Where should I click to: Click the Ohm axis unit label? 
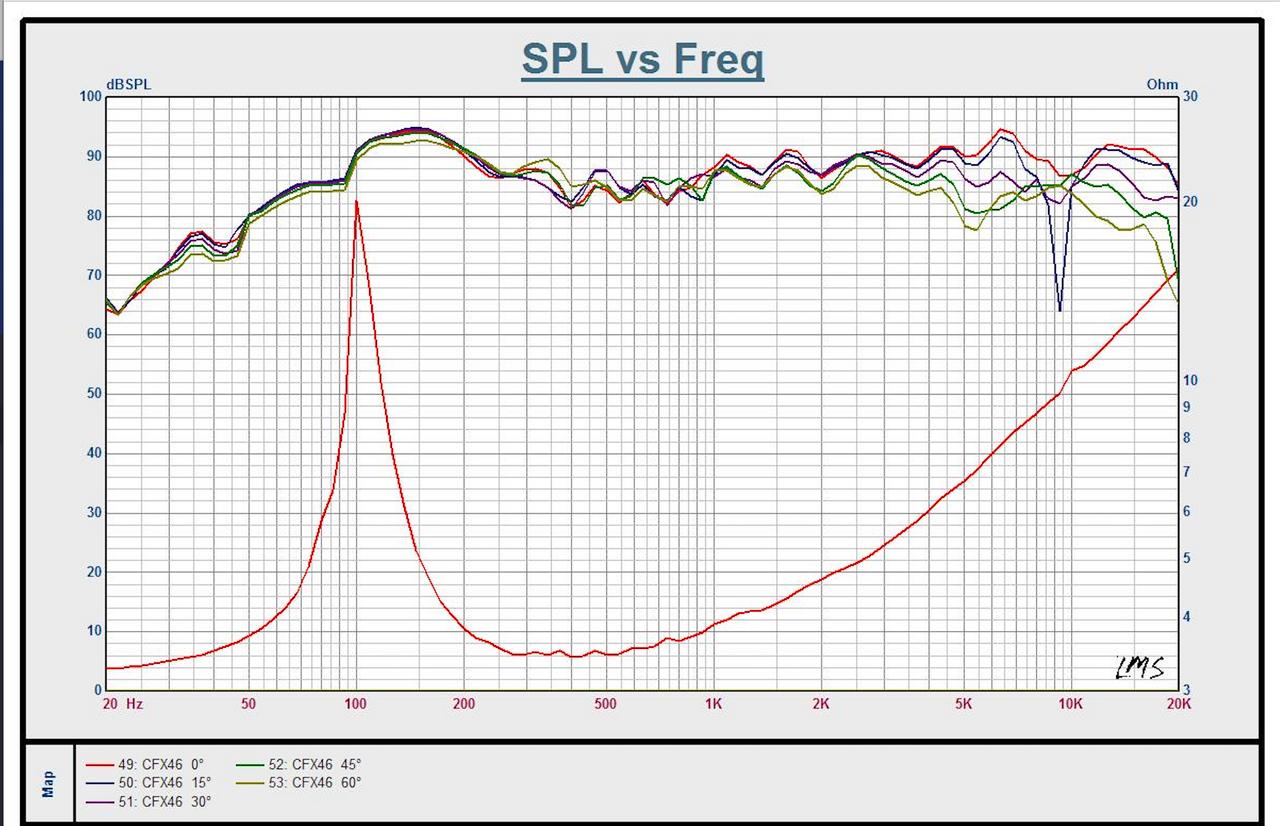point(1162,85)
